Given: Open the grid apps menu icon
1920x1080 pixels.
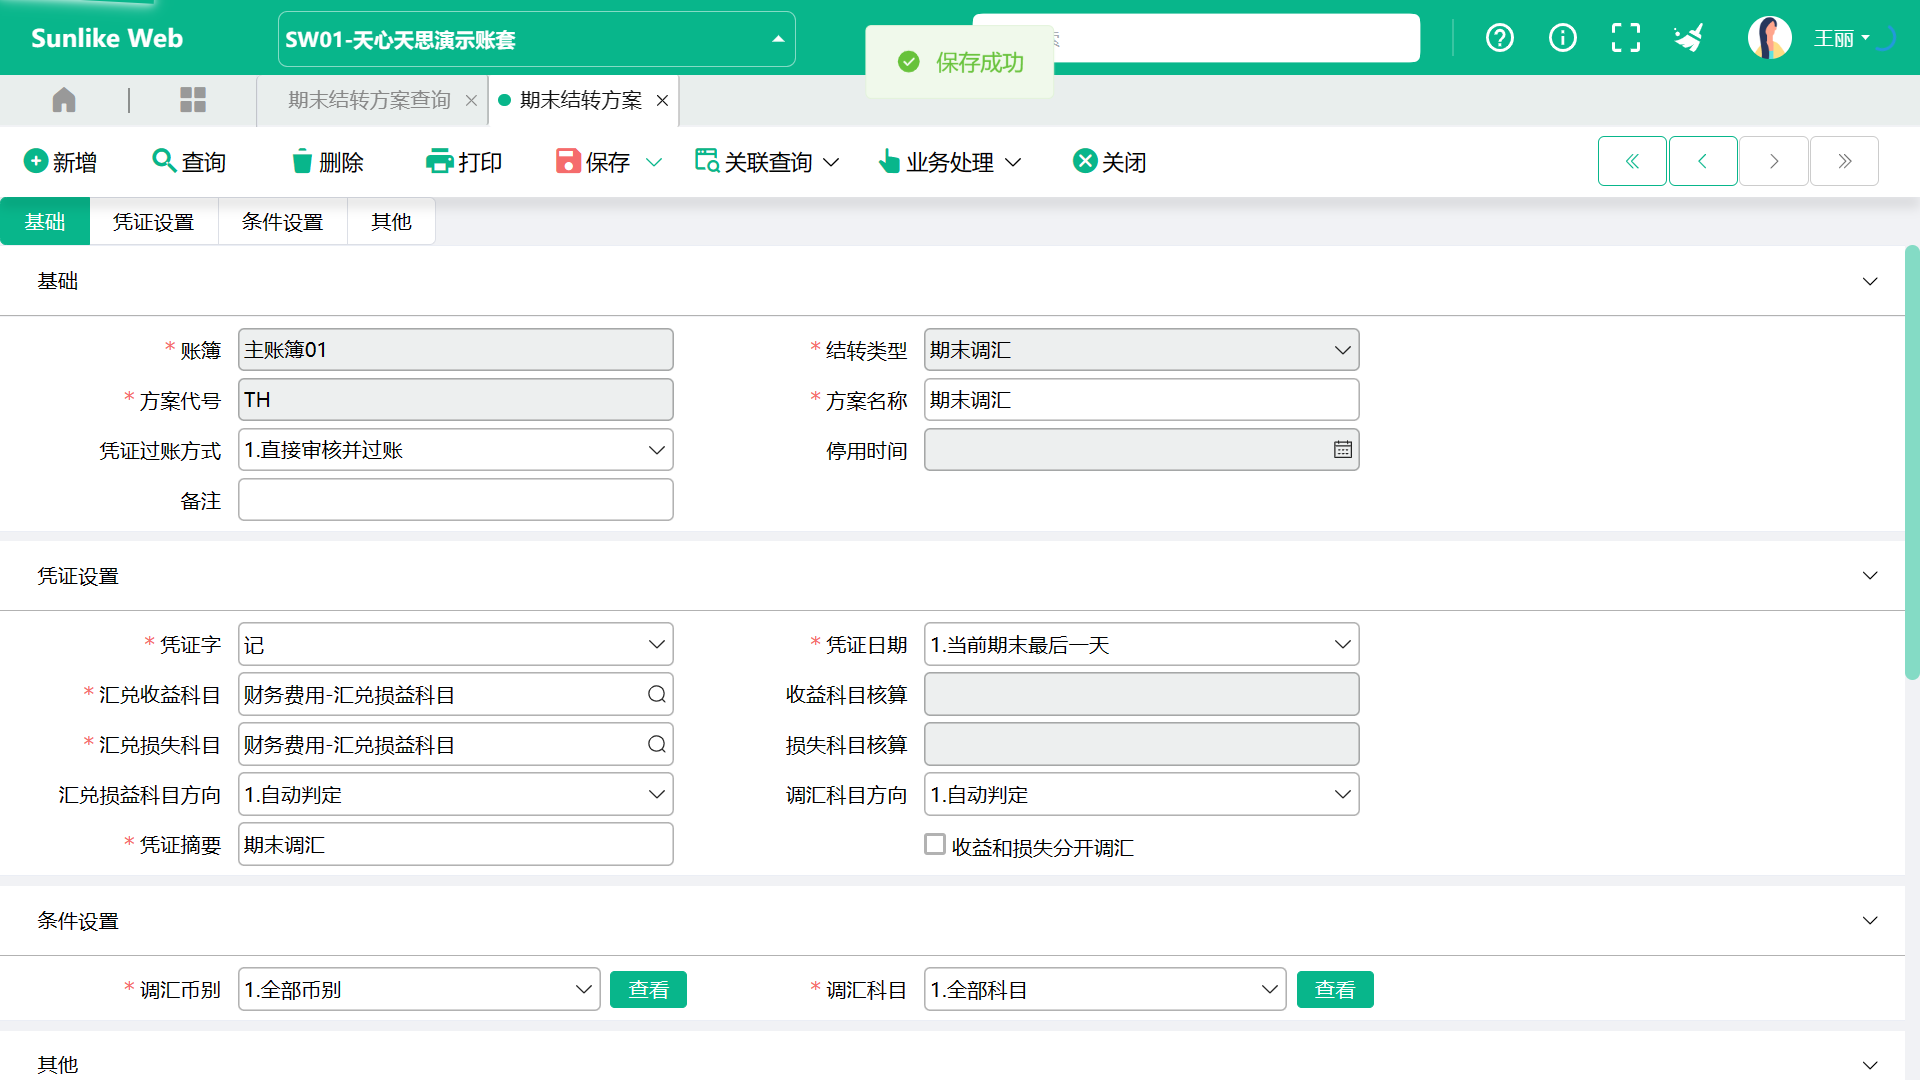Looking at the screenshot, I should tap(192, 100).
